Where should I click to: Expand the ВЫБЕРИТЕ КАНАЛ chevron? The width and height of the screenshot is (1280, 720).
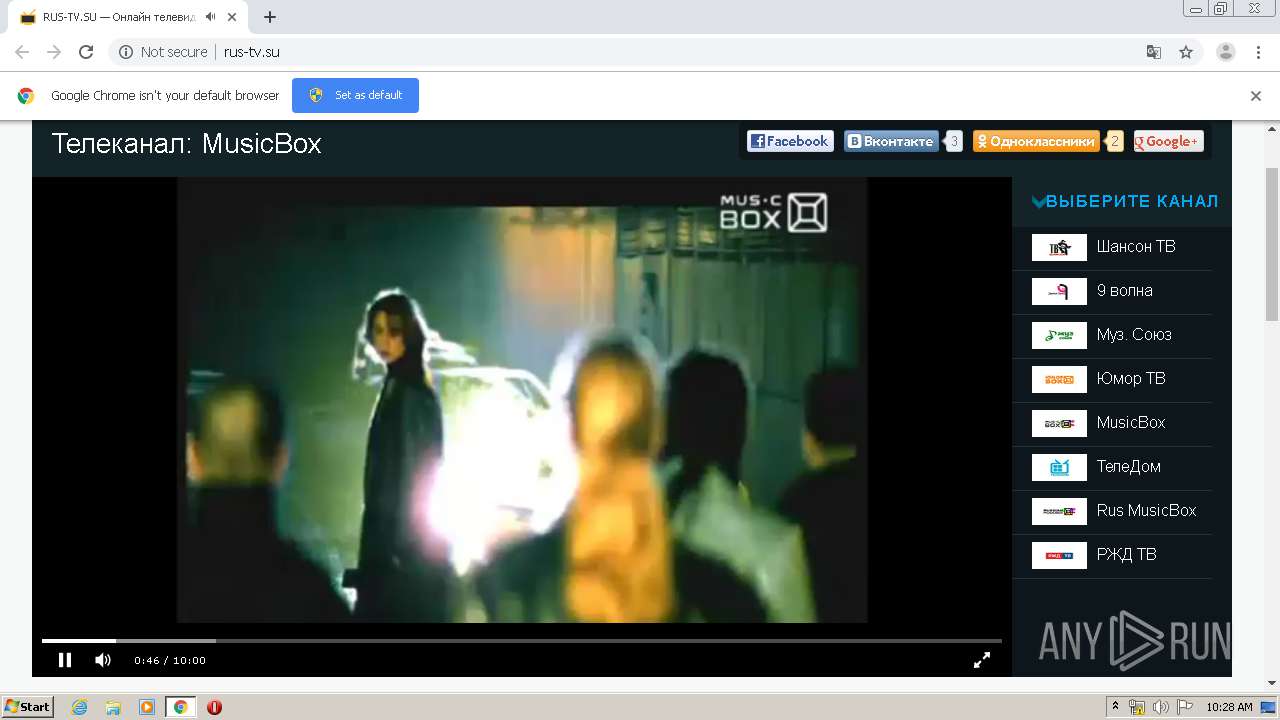tap(1038, 202)
